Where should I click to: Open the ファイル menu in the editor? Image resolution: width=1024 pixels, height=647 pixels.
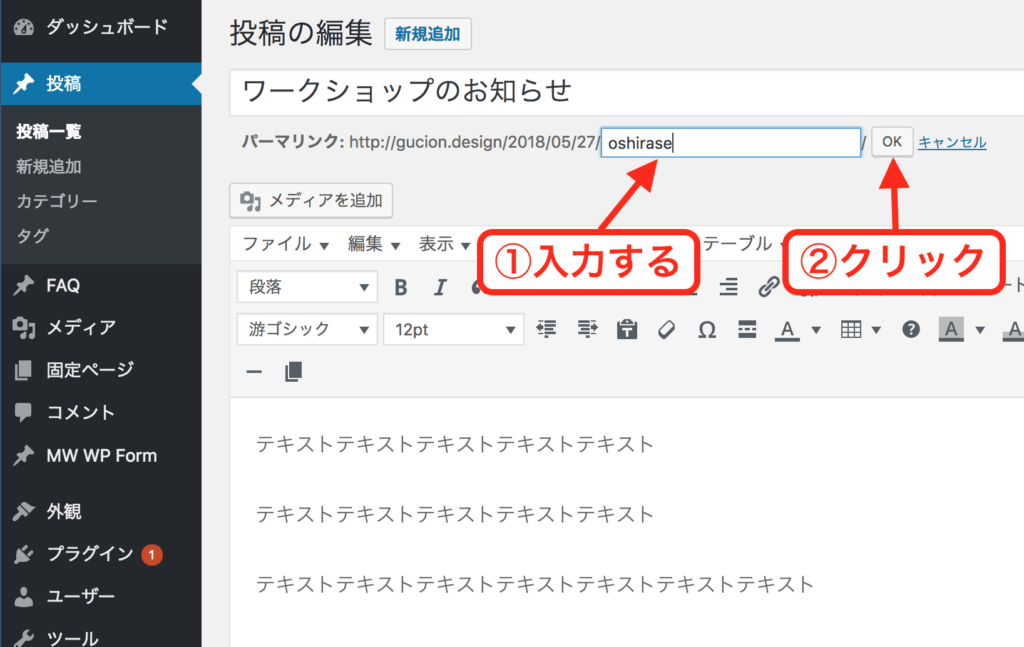[x=285, y=244]
